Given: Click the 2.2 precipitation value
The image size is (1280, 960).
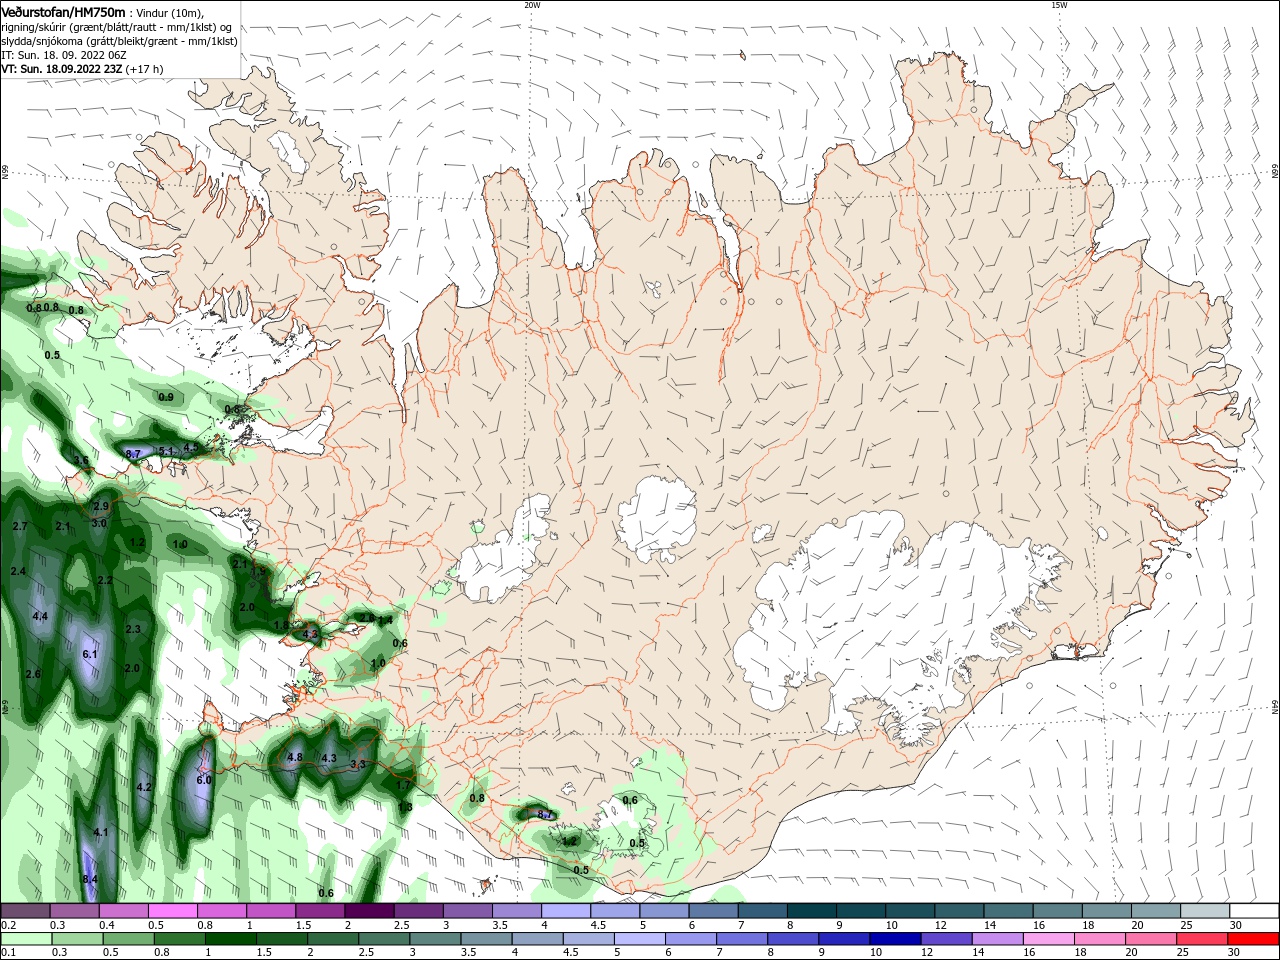Looking at the screenshot, I should [x=105, y=580].
